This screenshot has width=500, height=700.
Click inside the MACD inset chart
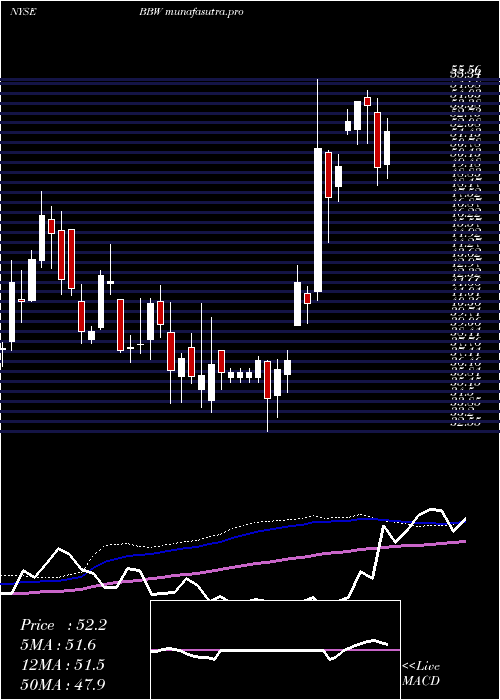tap(275, 650)
